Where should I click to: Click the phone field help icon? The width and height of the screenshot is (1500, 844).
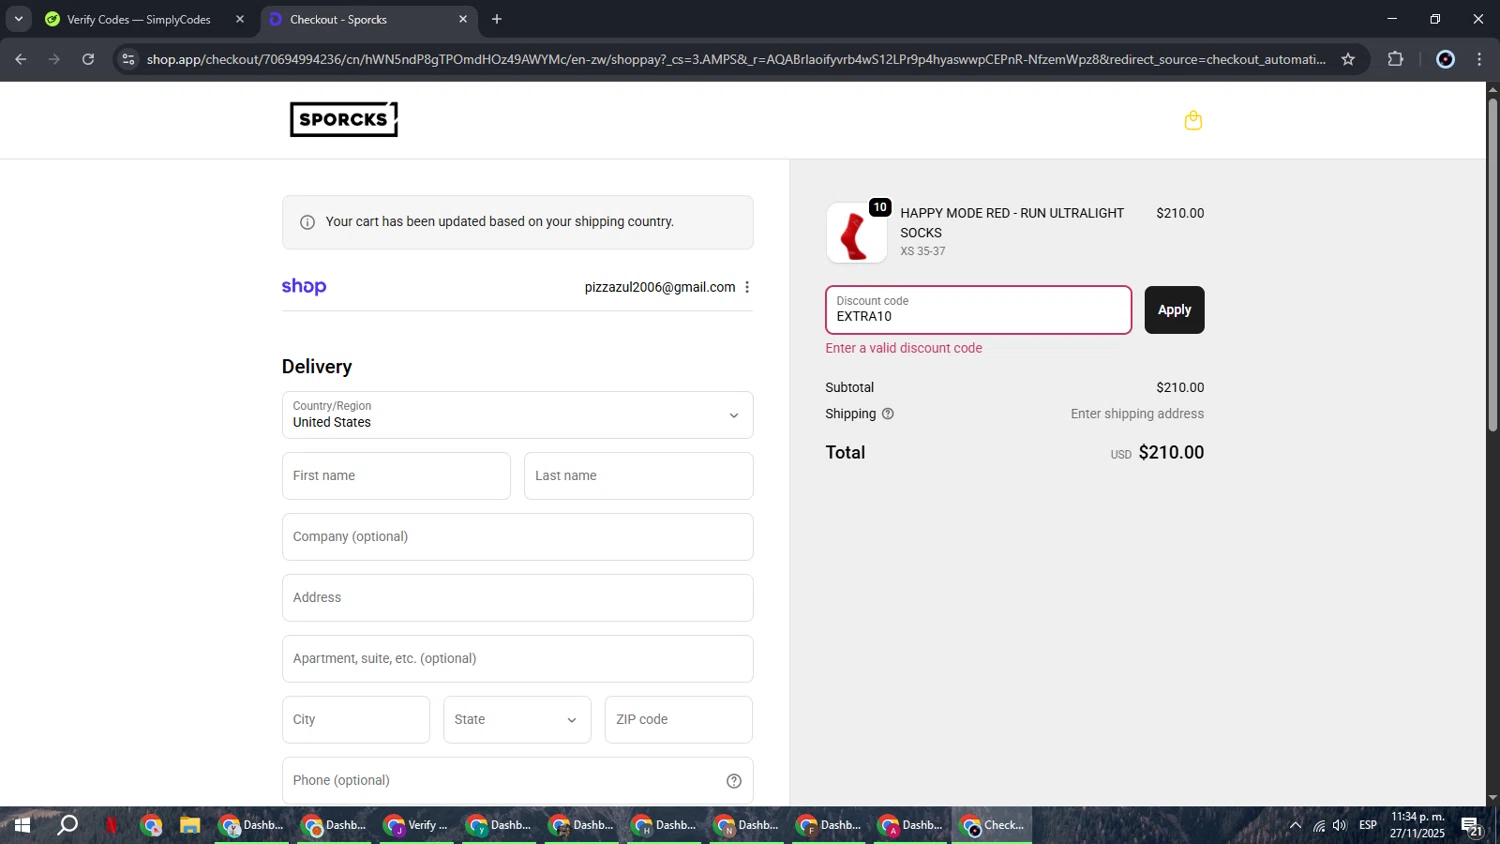point(734,781)
